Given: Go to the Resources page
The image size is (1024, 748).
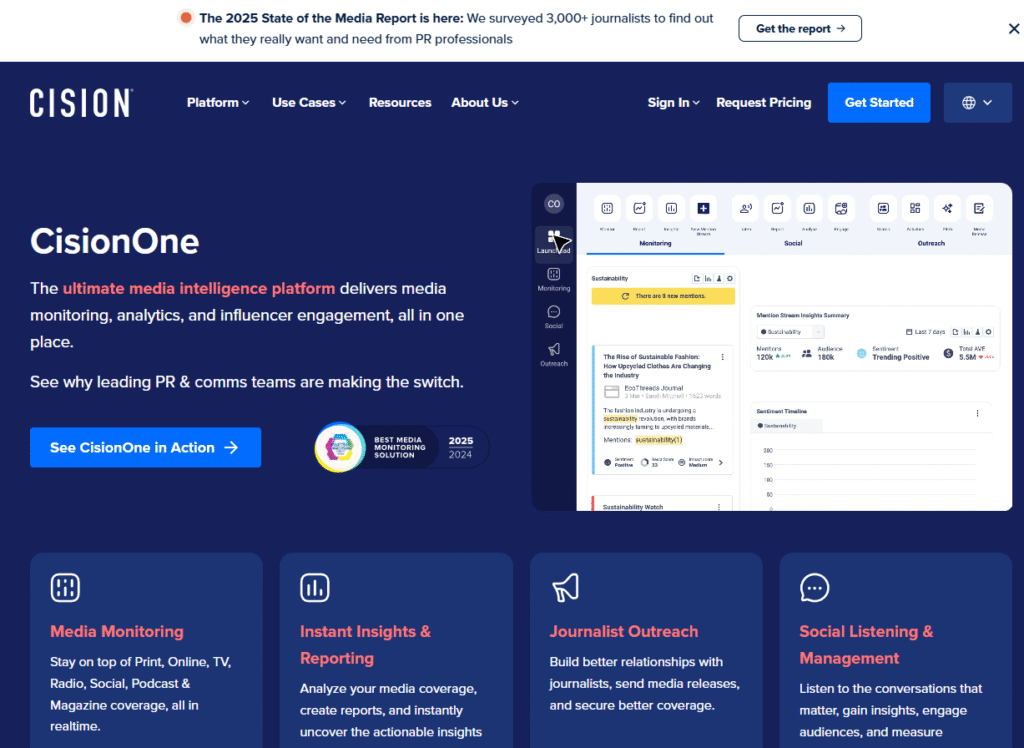Looking at the screenshot, I should tap(400, 102).
